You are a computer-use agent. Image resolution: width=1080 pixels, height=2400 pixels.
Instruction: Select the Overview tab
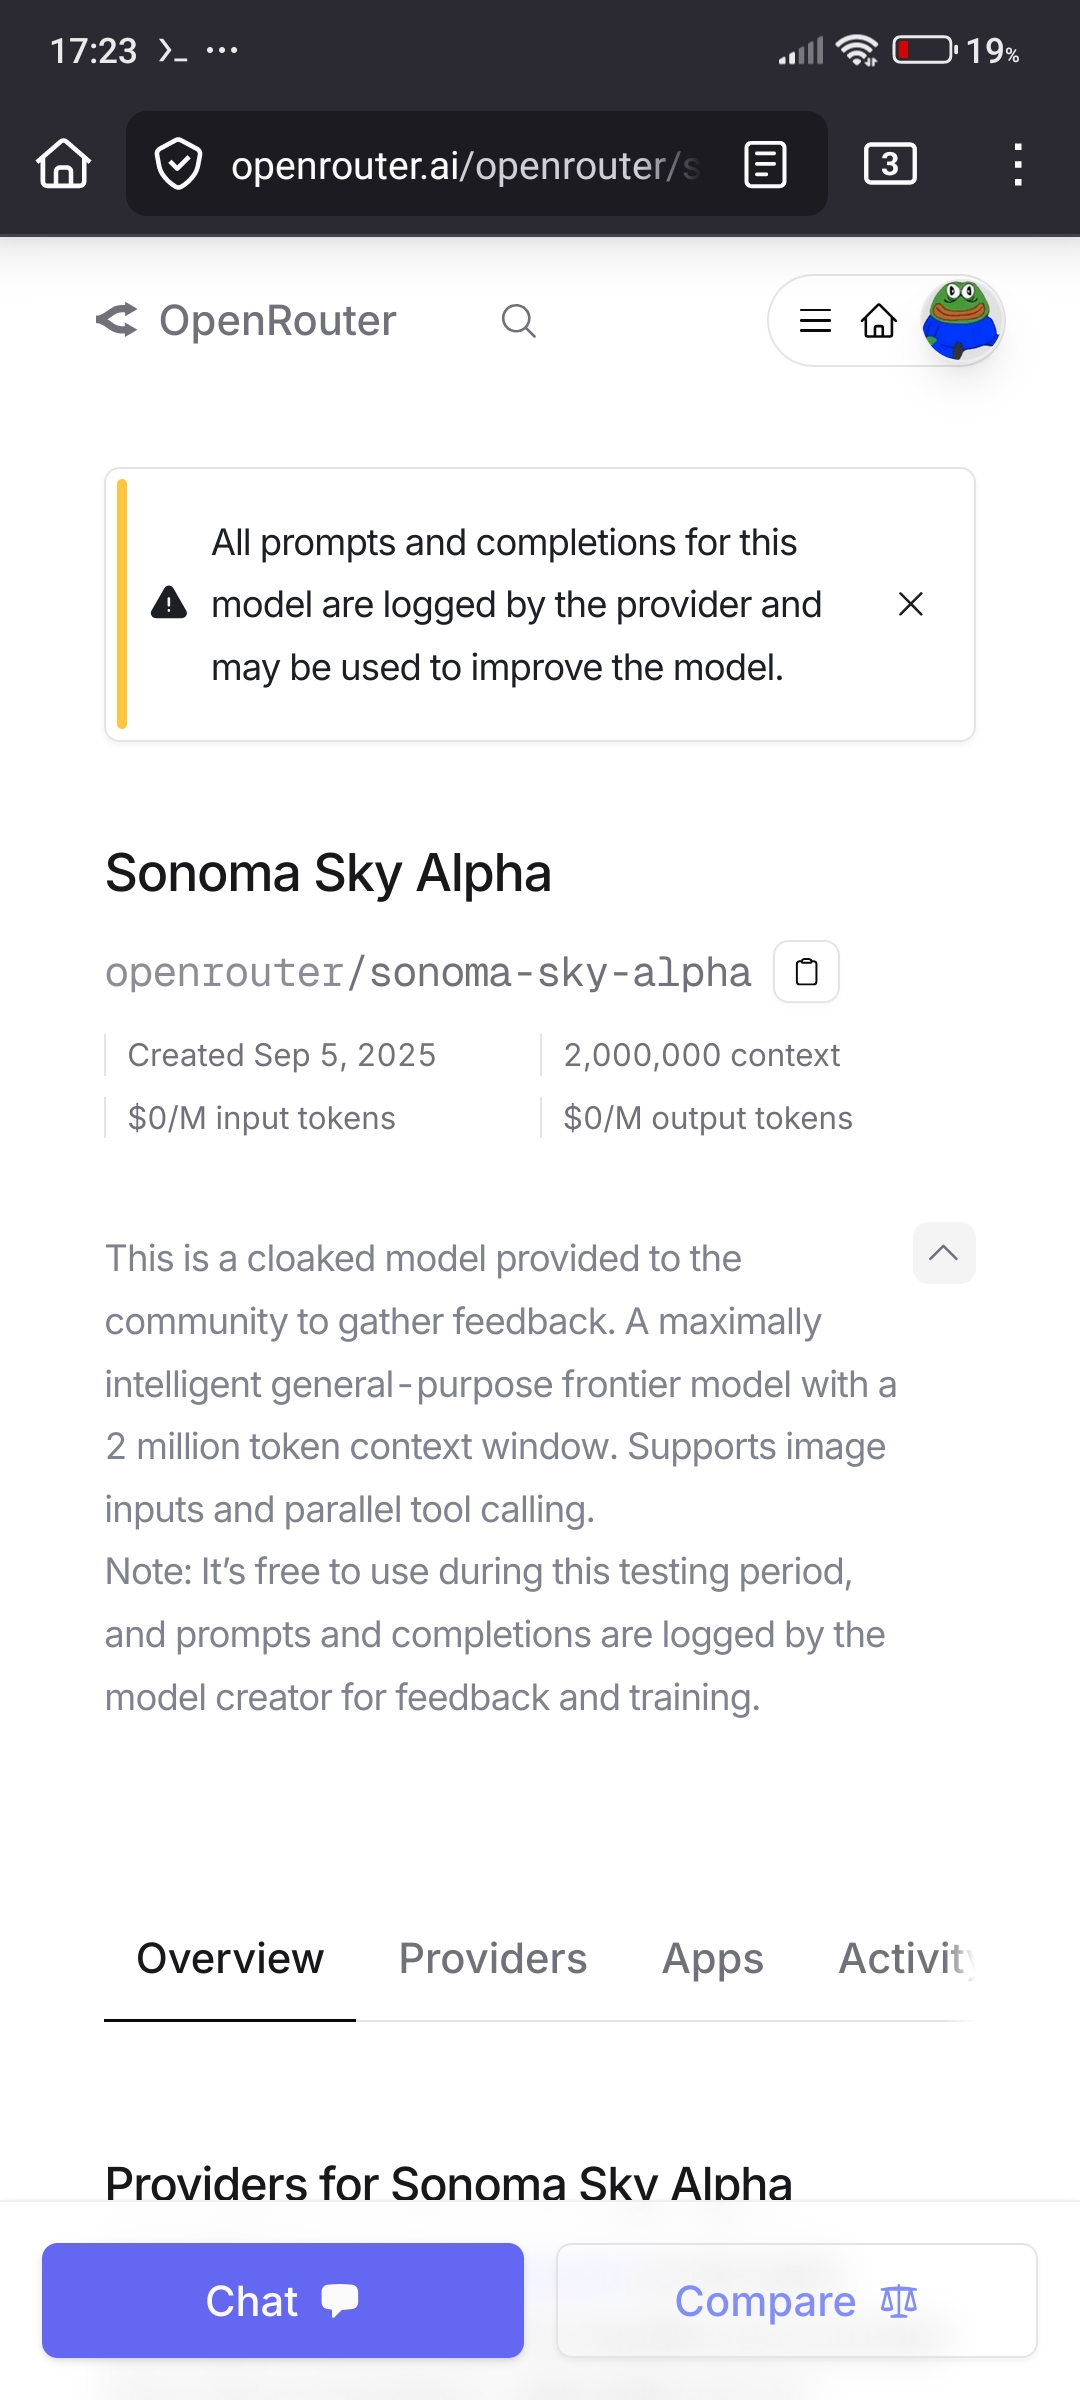pyautogui.click(x=230, y=1959)
